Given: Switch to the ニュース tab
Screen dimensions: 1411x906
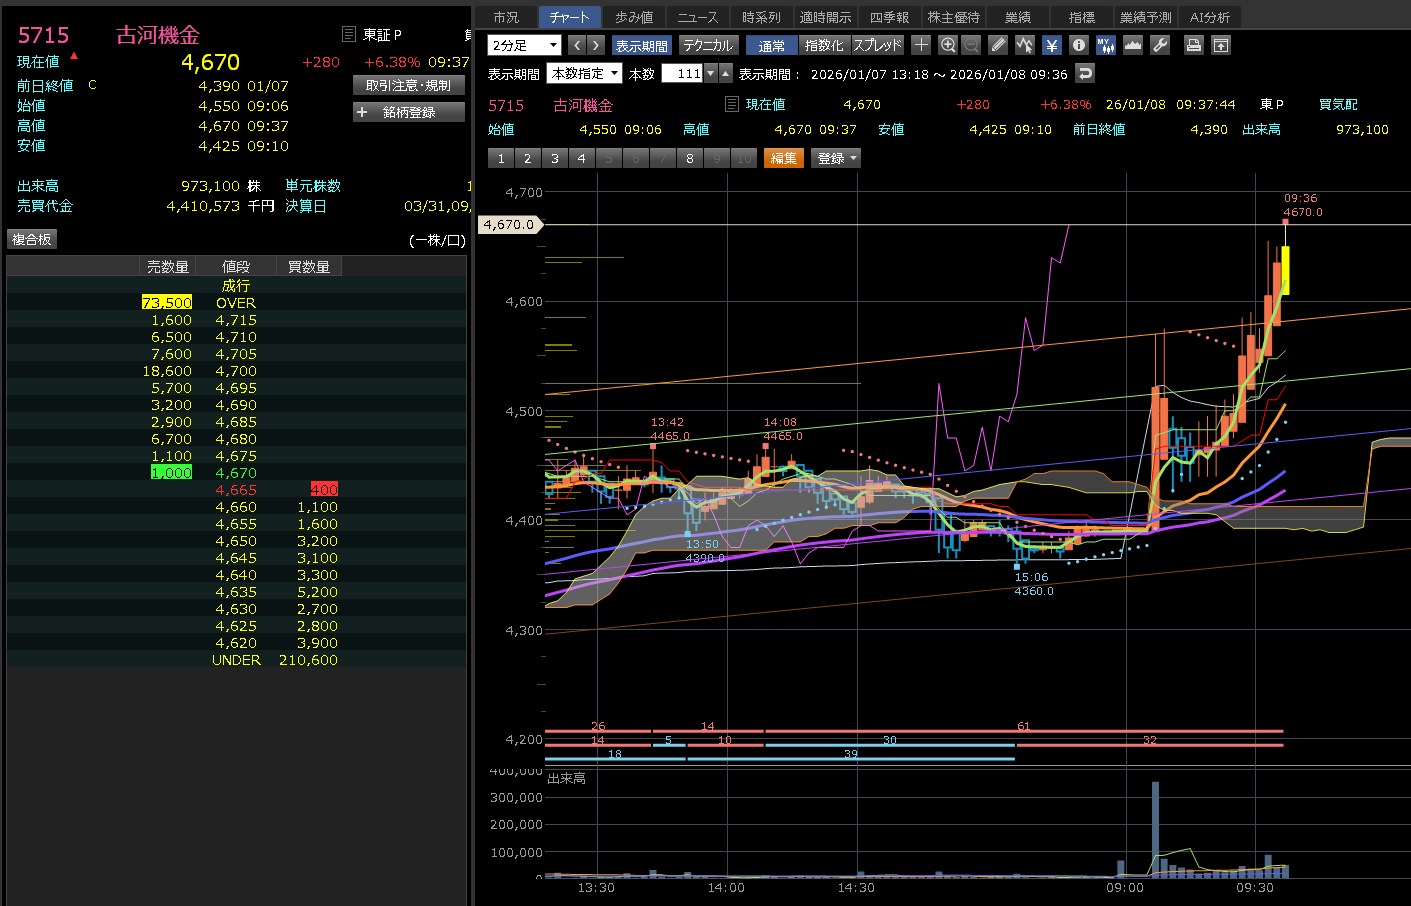Looking at the screenshot, I should pos(697,17).
